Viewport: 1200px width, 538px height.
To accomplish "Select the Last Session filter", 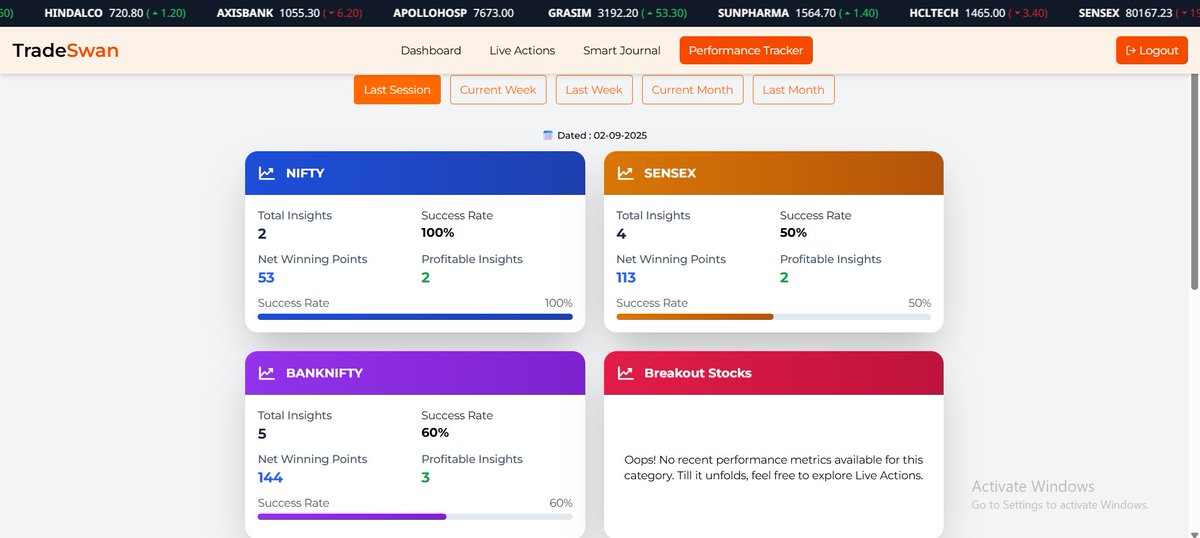I will point(397,89).
